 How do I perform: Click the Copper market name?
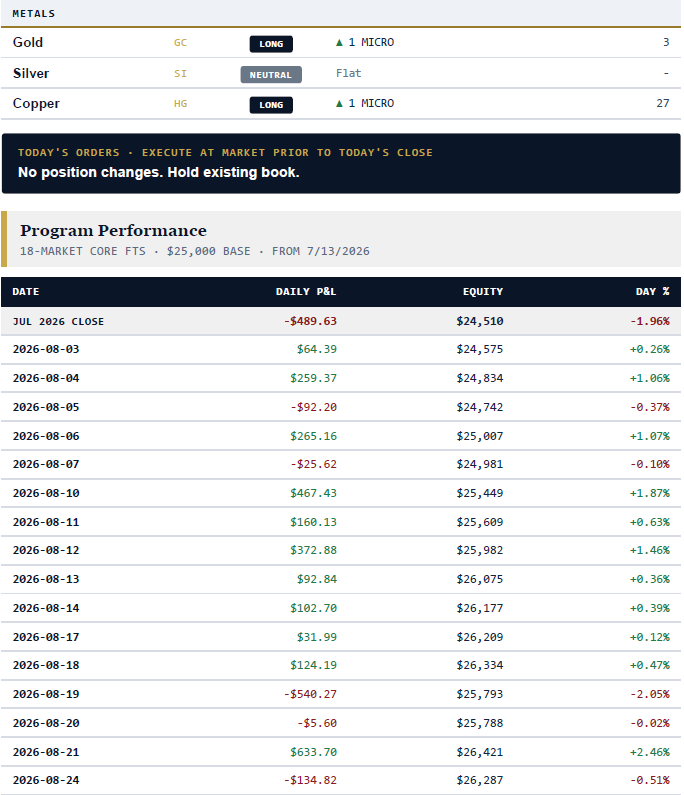coord(36,103)
